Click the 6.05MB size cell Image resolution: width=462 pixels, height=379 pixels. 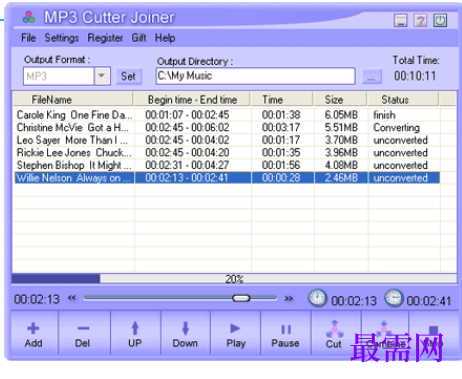341,115
